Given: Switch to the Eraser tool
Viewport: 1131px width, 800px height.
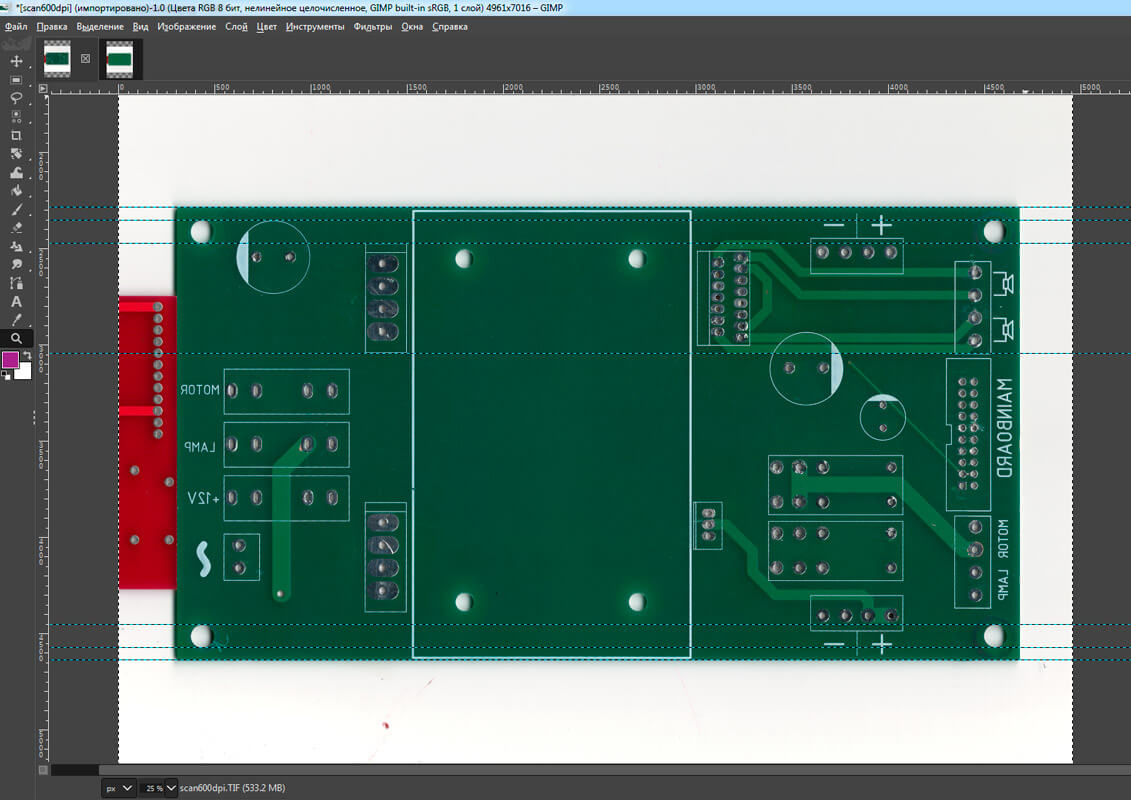Looking at the screenshot, I should (16, 228).
